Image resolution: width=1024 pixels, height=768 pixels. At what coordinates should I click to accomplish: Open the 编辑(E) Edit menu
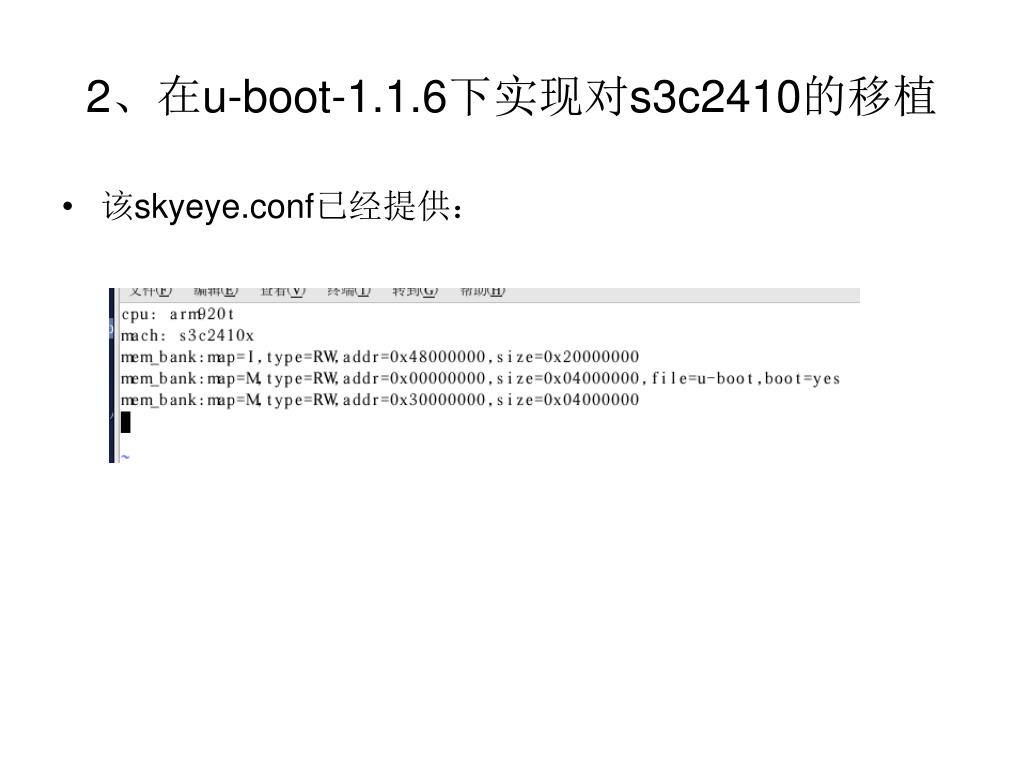tap(216, 291)
